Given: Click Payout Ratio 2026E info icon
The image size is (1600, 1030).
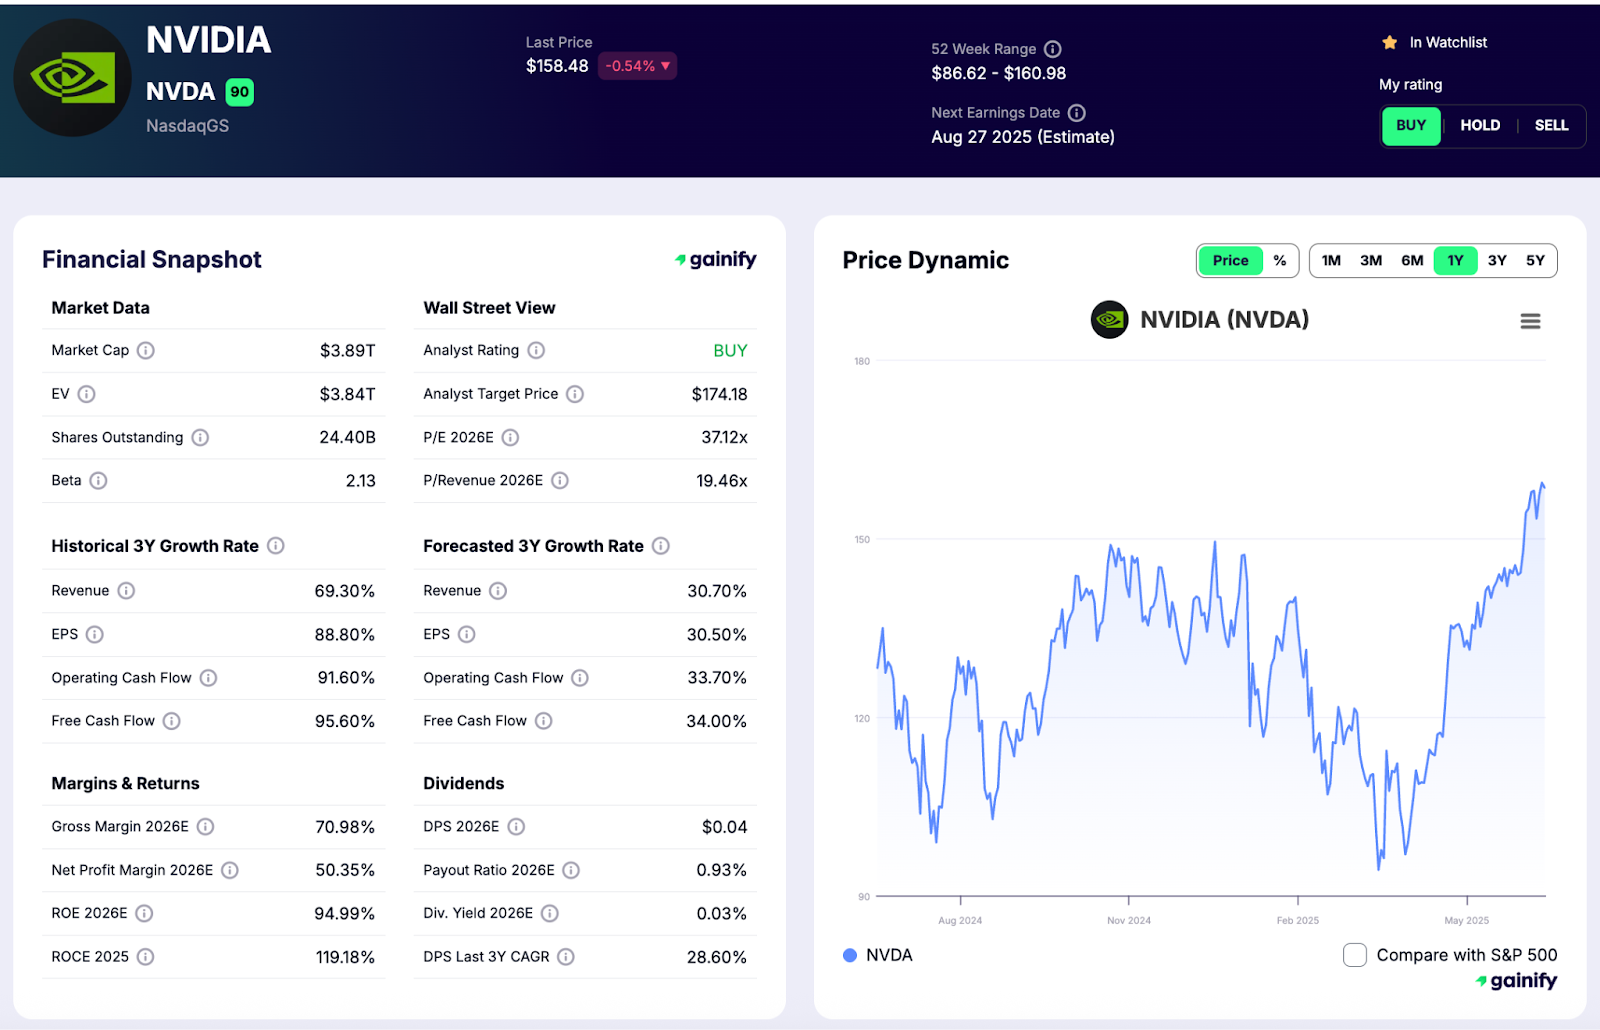Looking at the screenshot, I should (x=571, y=870).
